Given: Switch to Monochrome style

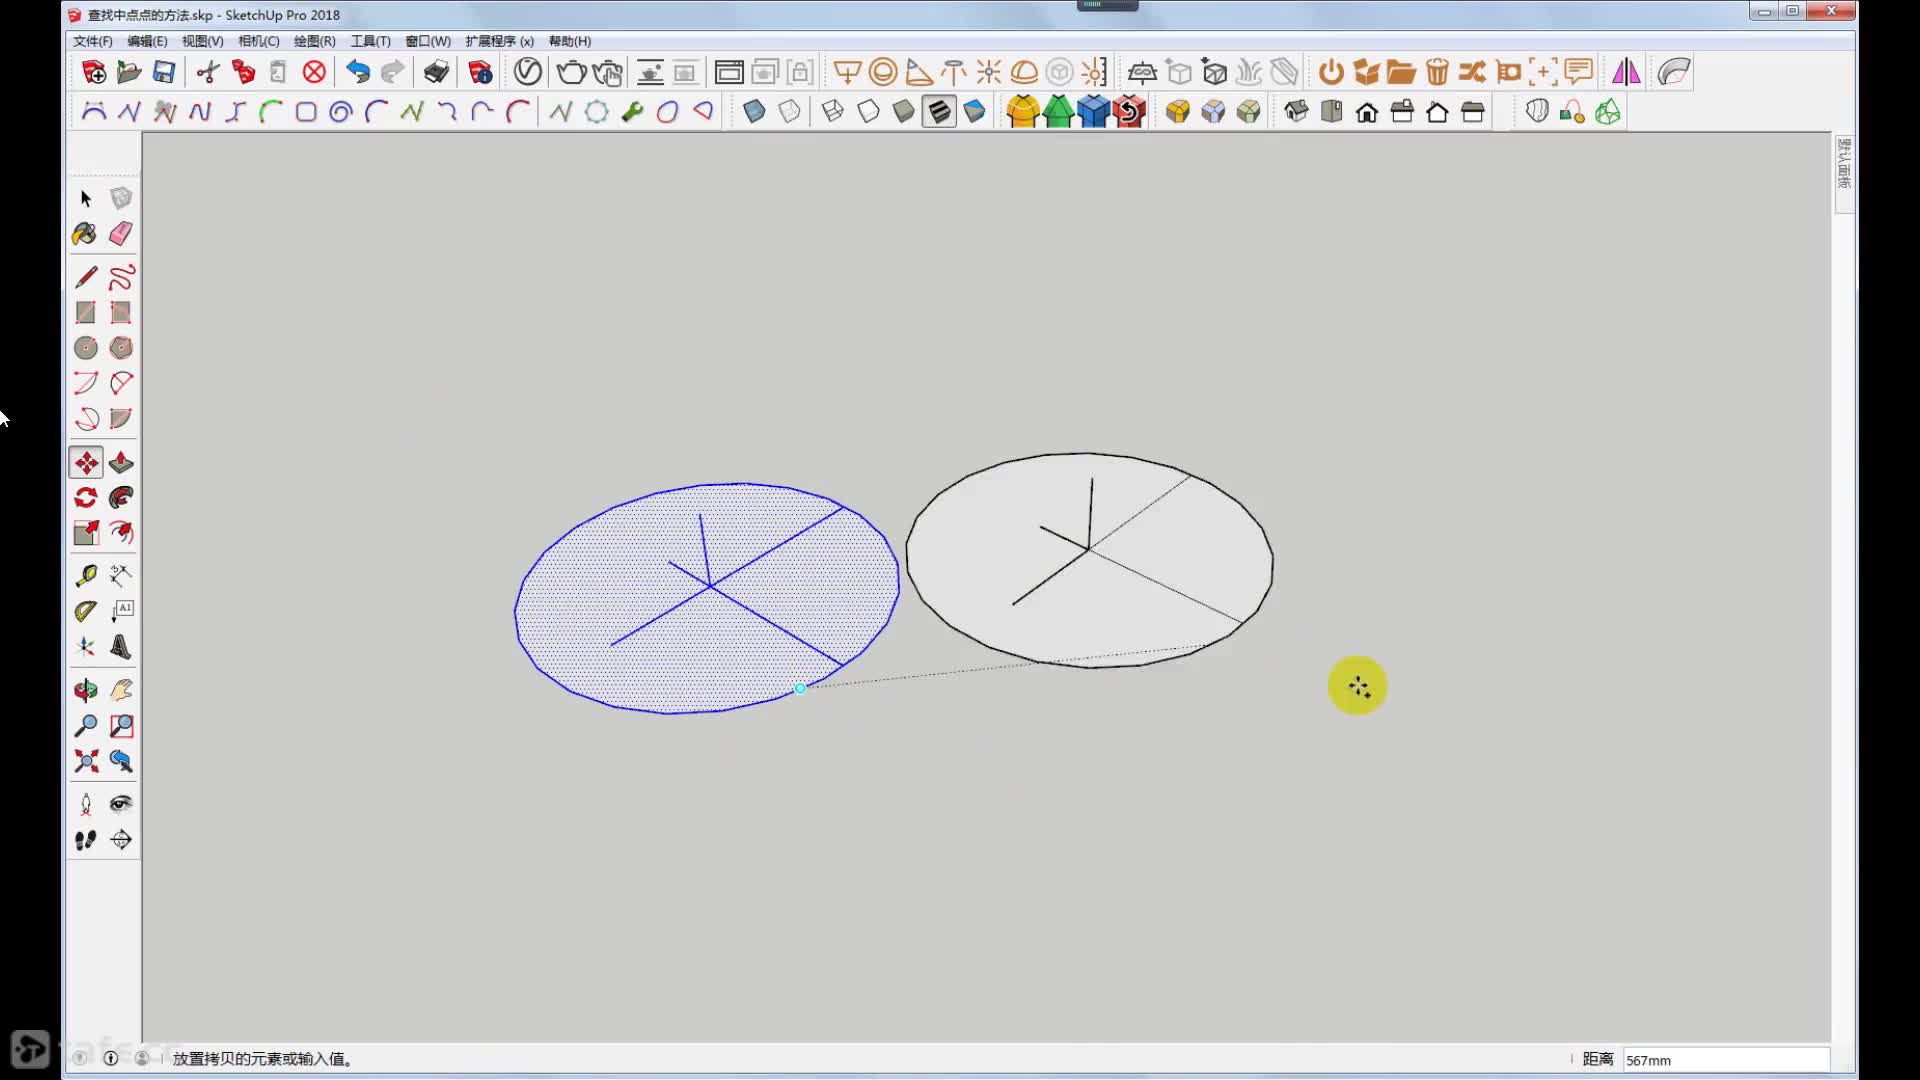Looking at the screenshot, I should (x=974, y=112).
